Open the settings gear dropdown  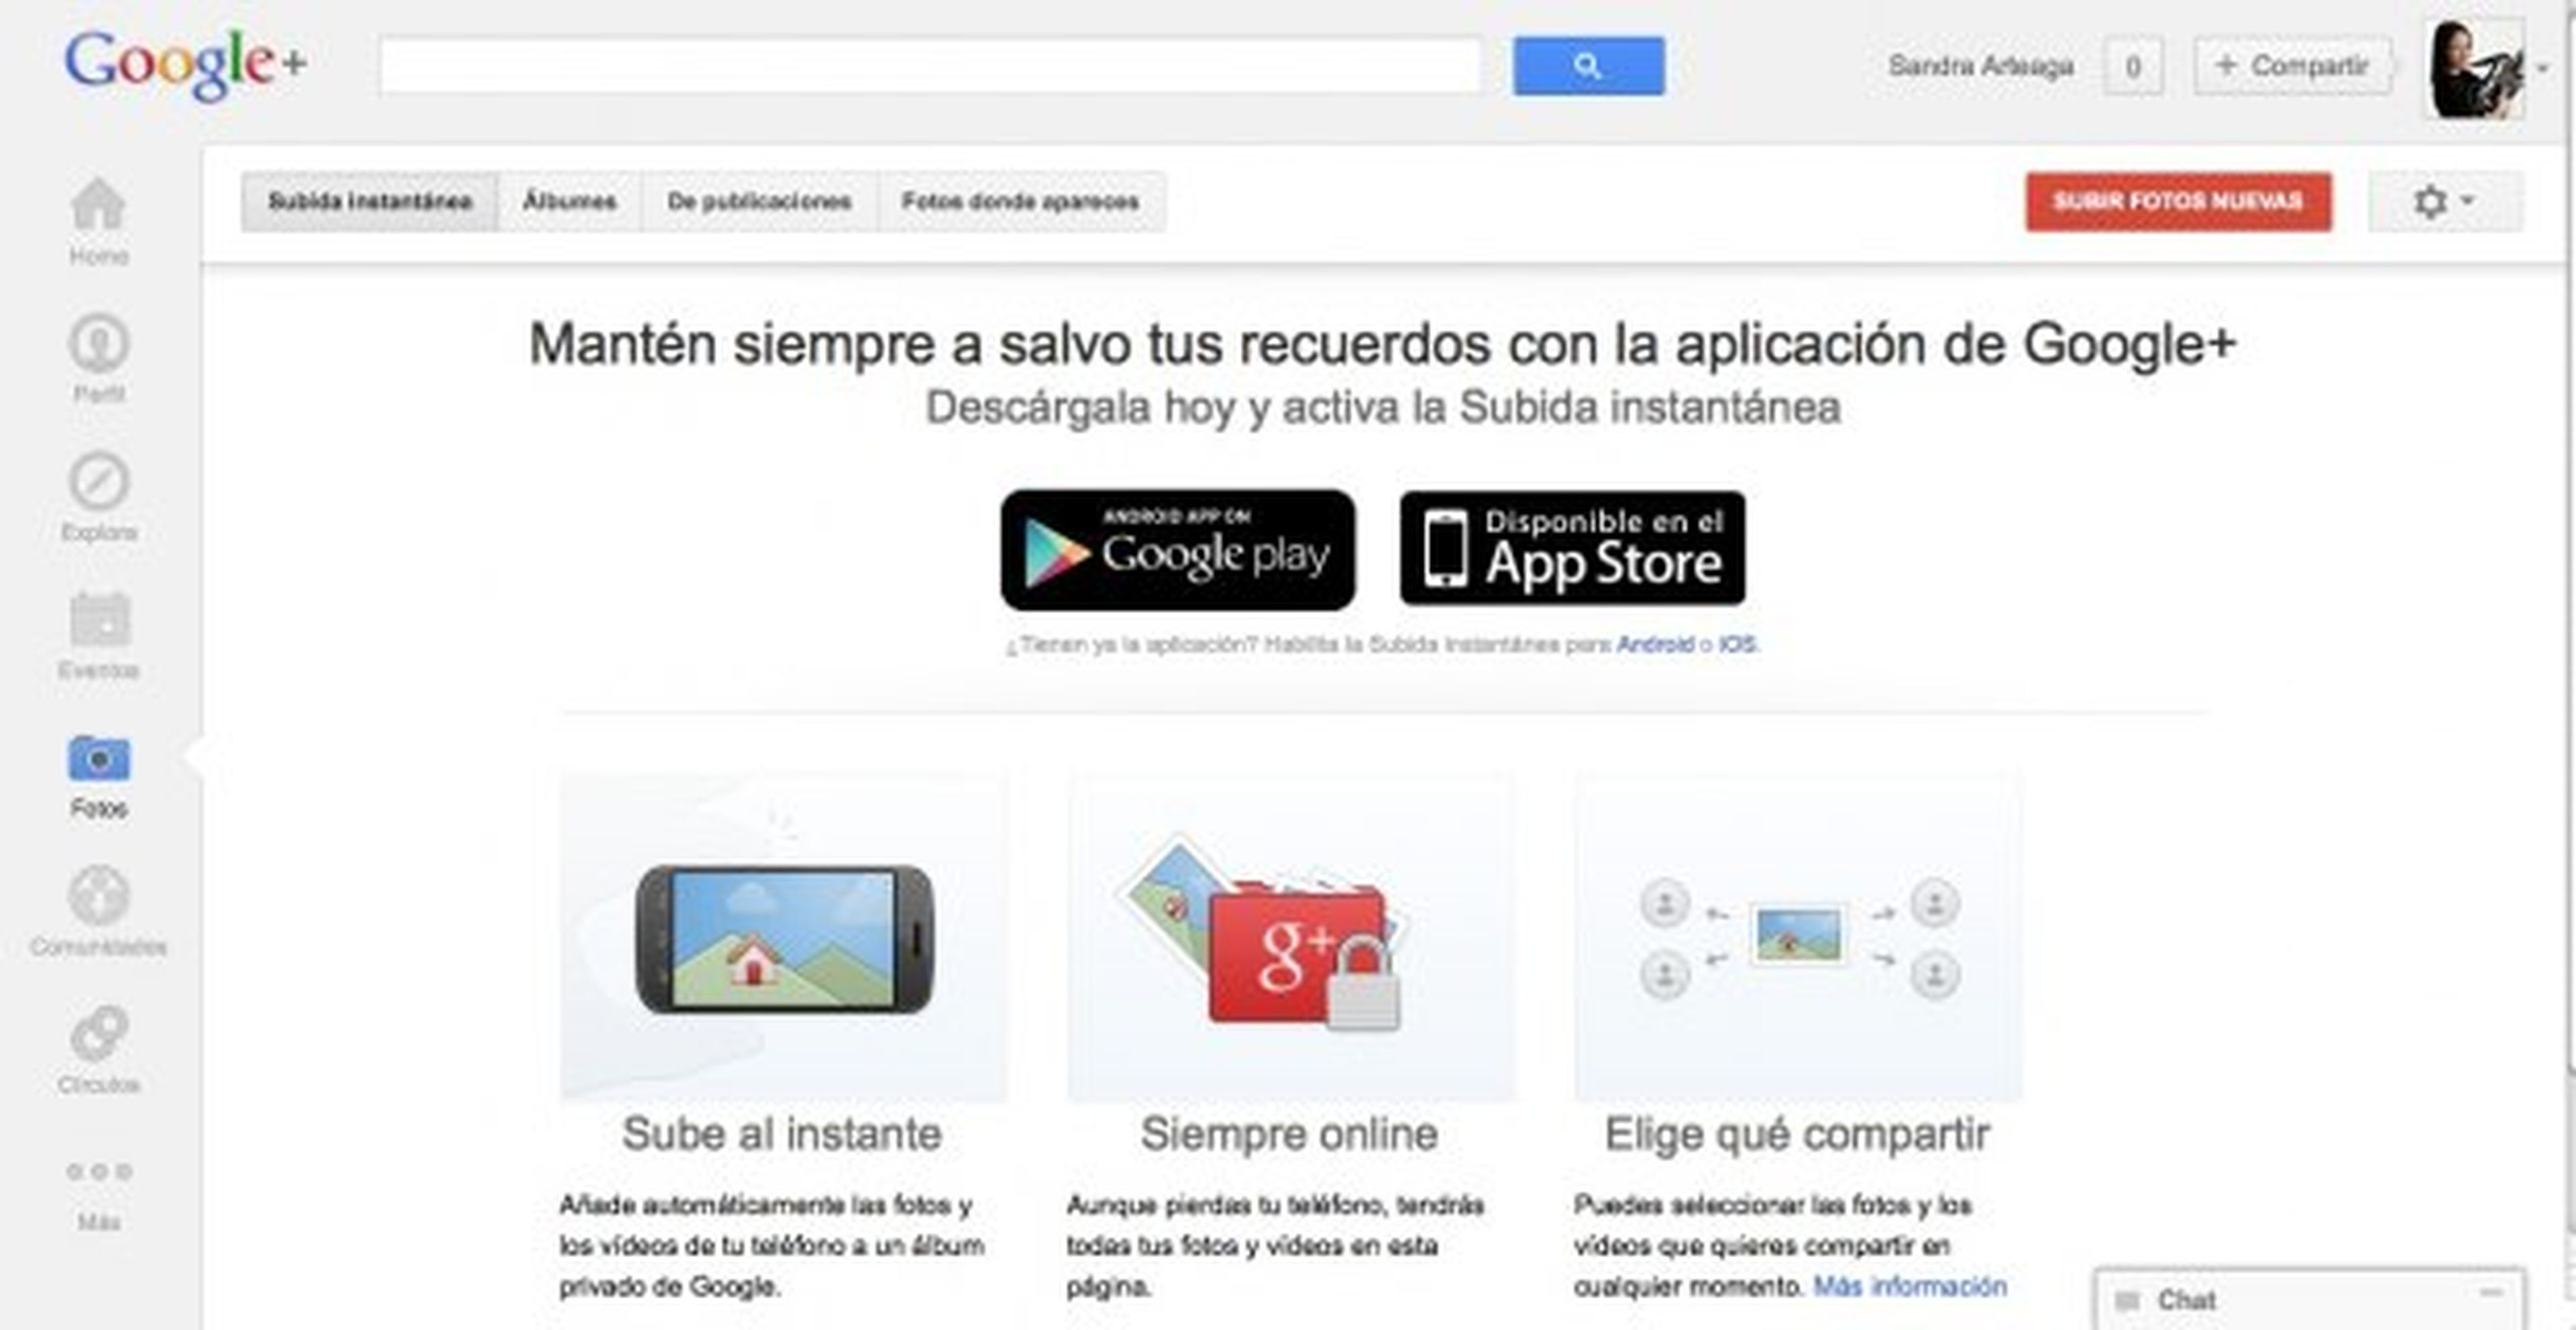coord(2444,202)
